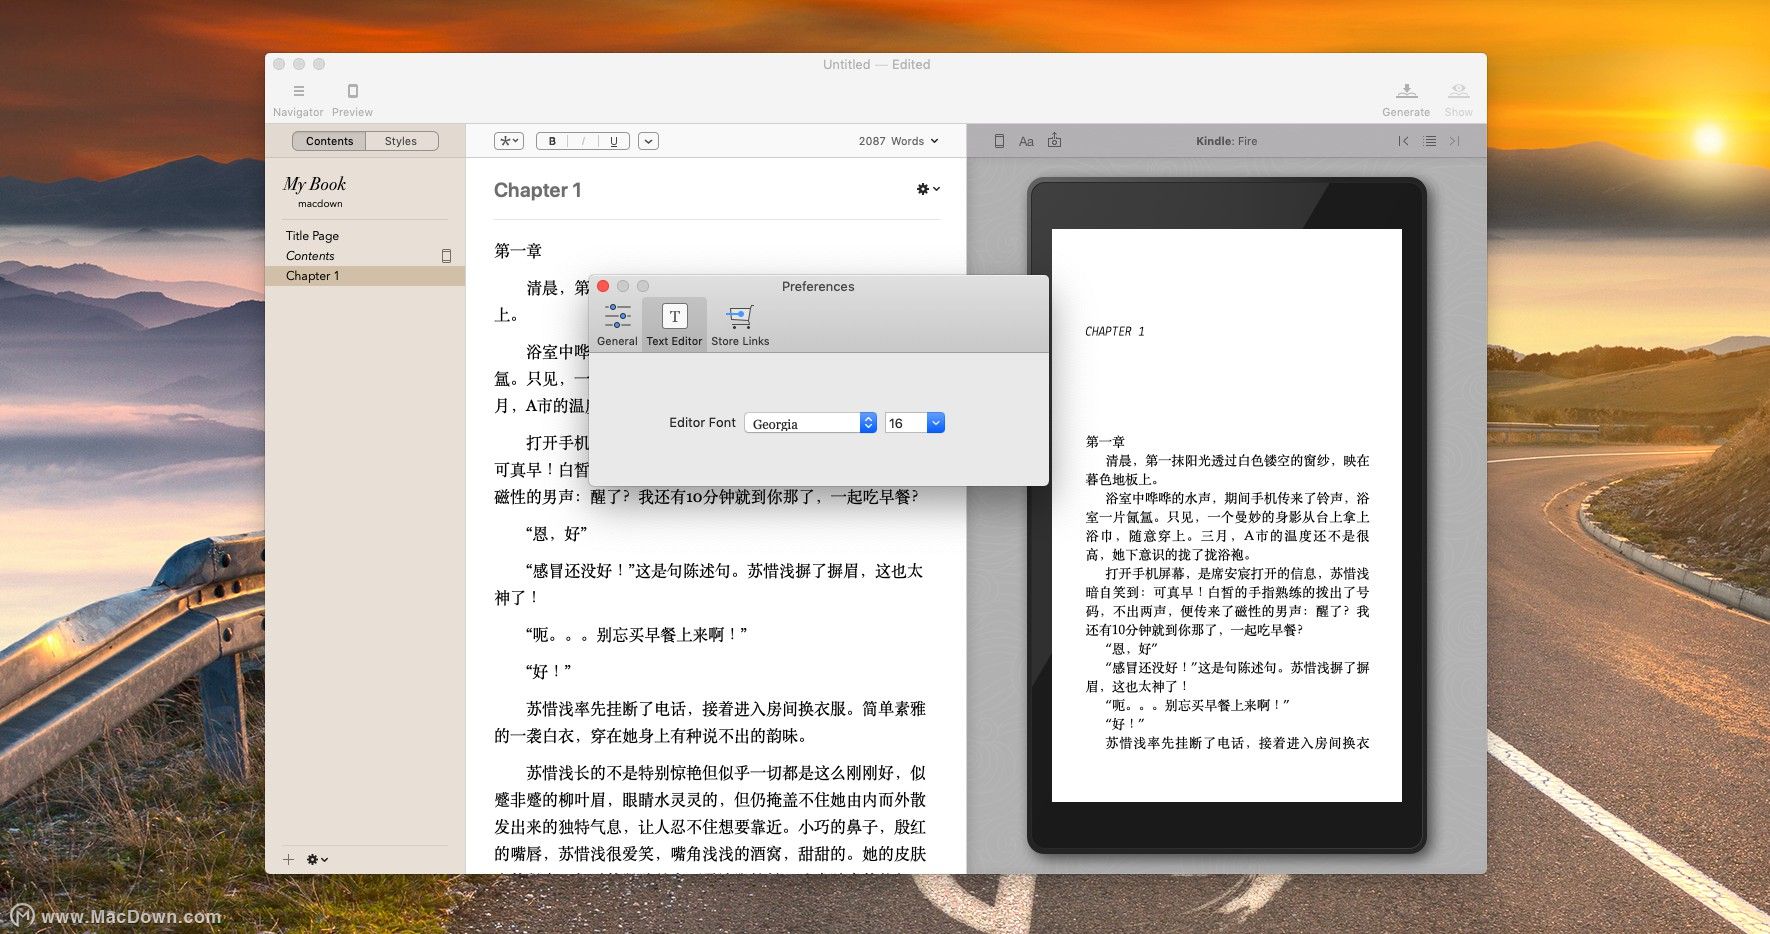1770x934 pixels.
Task: Toggle bold formatting
Action: click(551, 140)
